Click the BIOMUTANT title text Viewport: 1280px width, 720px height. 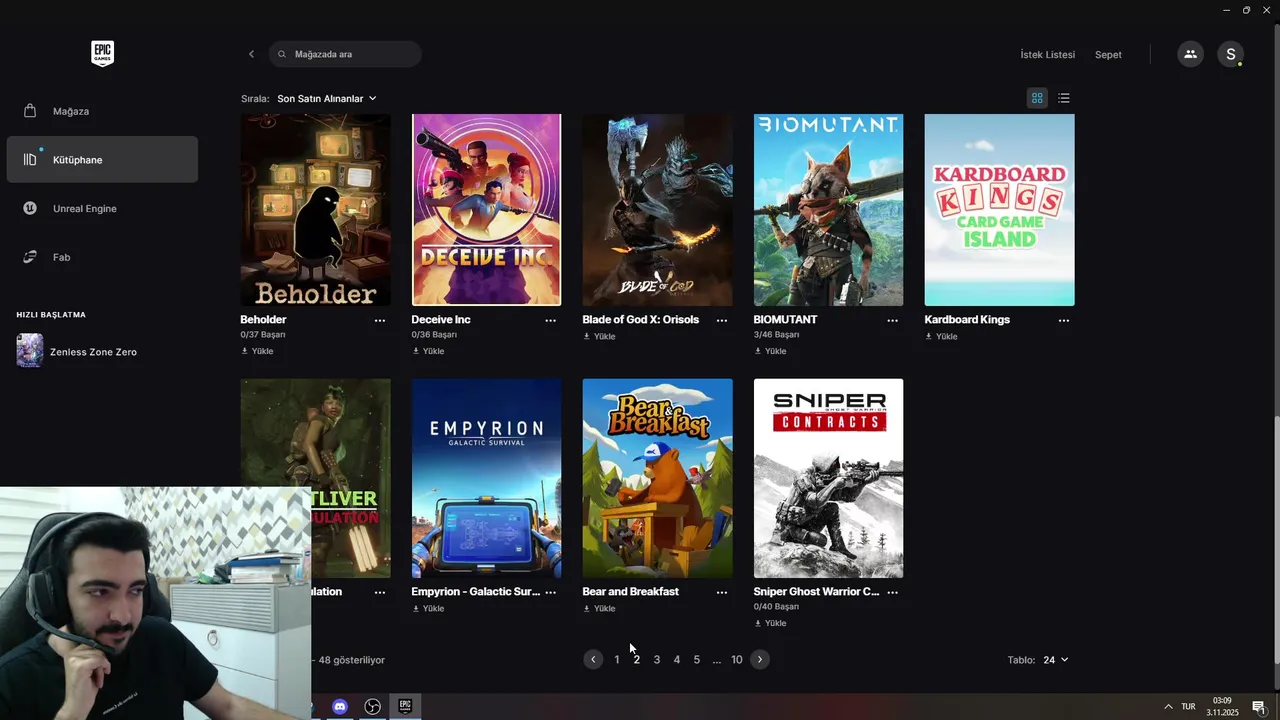[x=786, y=320]
